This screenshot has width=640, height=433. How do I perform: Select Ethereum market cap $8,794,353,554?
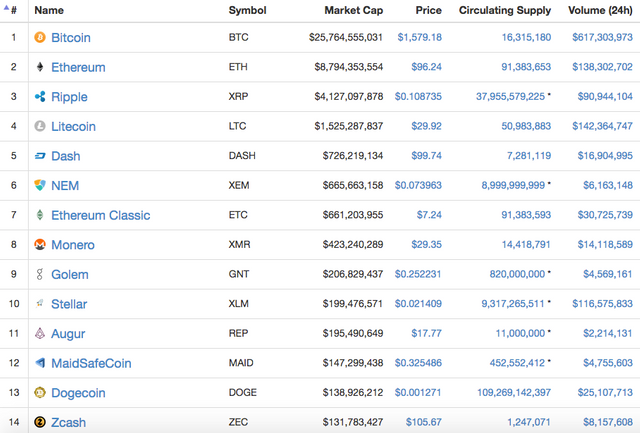click(x=349, y=67)
